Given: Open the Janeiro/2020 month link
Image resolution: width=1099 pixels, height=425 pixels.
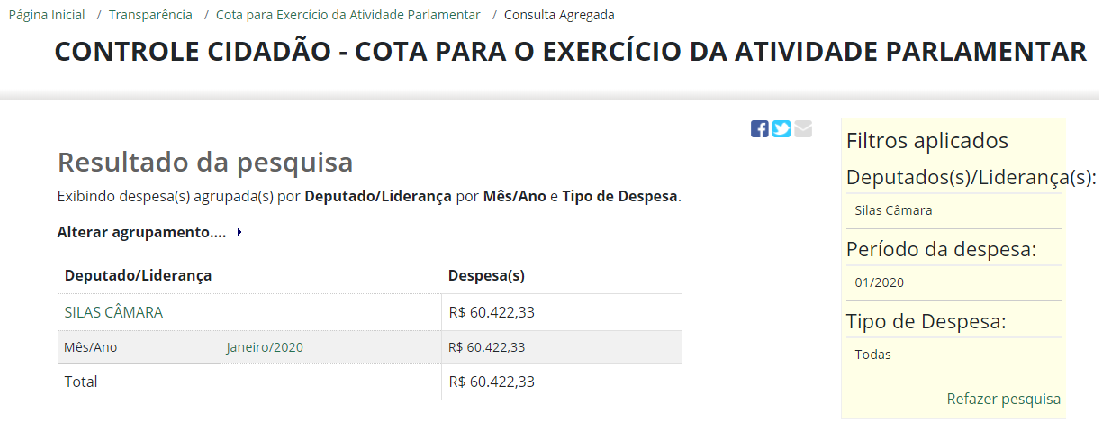Looking at the screenshot, I should coord(264,347).
